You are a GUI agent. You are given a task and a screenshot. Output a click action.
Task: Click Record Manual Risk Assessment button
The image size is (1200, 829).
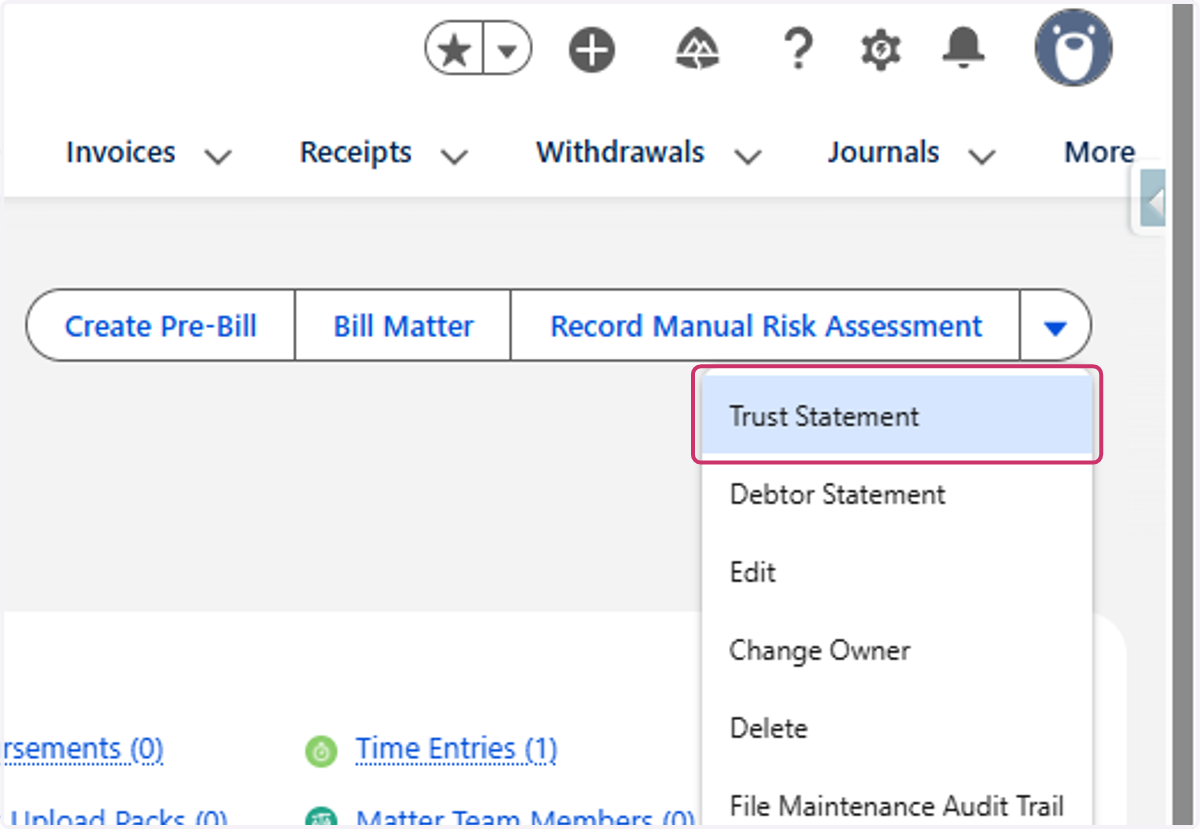pyautogui.click(x=766, y=326)
